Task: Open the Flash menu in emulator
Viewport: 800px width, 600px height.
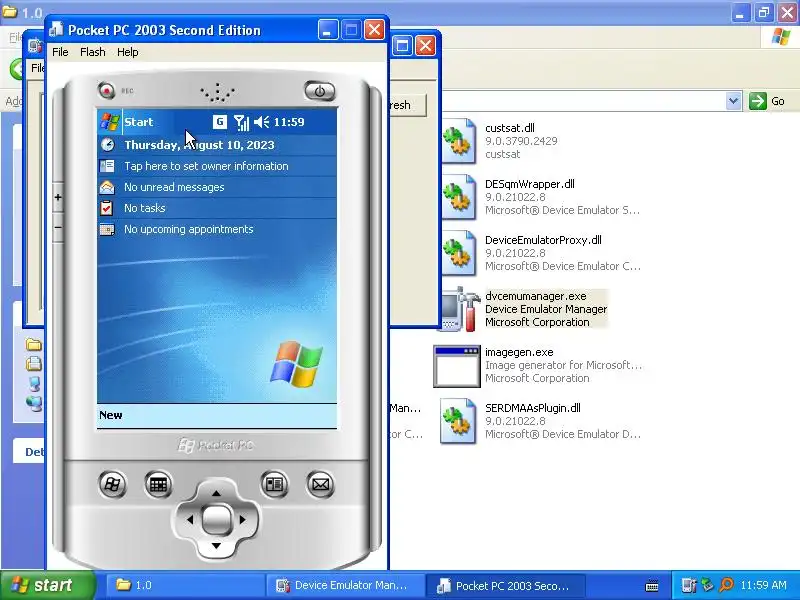Action: click(92, 52)
